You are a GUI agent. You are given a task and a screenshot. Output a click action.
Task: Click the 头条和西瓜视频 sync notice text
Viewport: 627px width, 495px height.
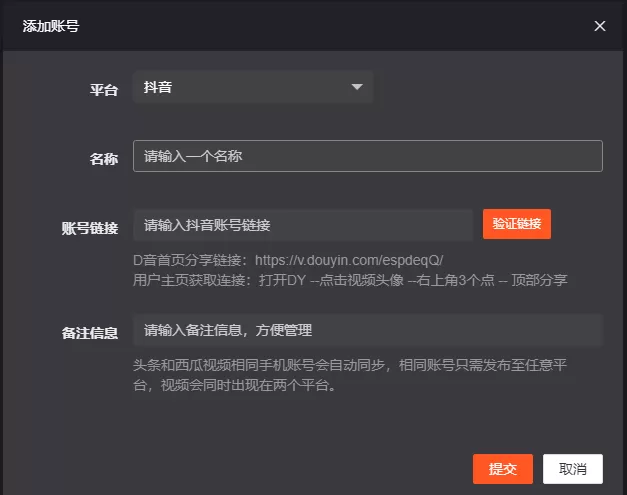click(x=355, y=374)
